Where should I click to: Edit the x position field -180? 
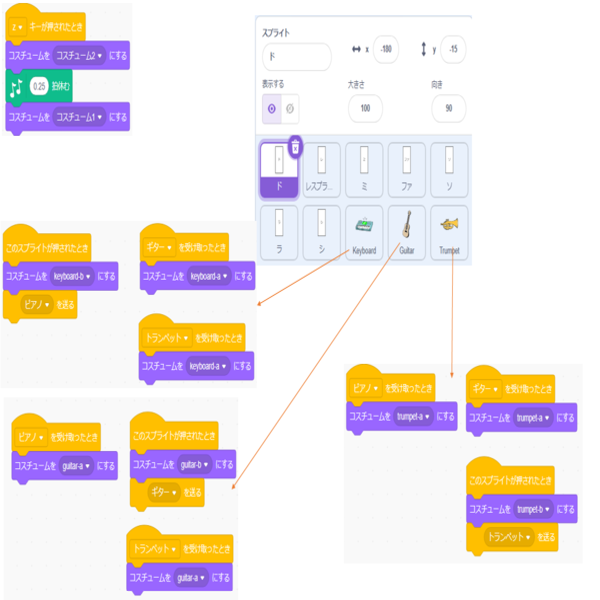click(386, 49)
